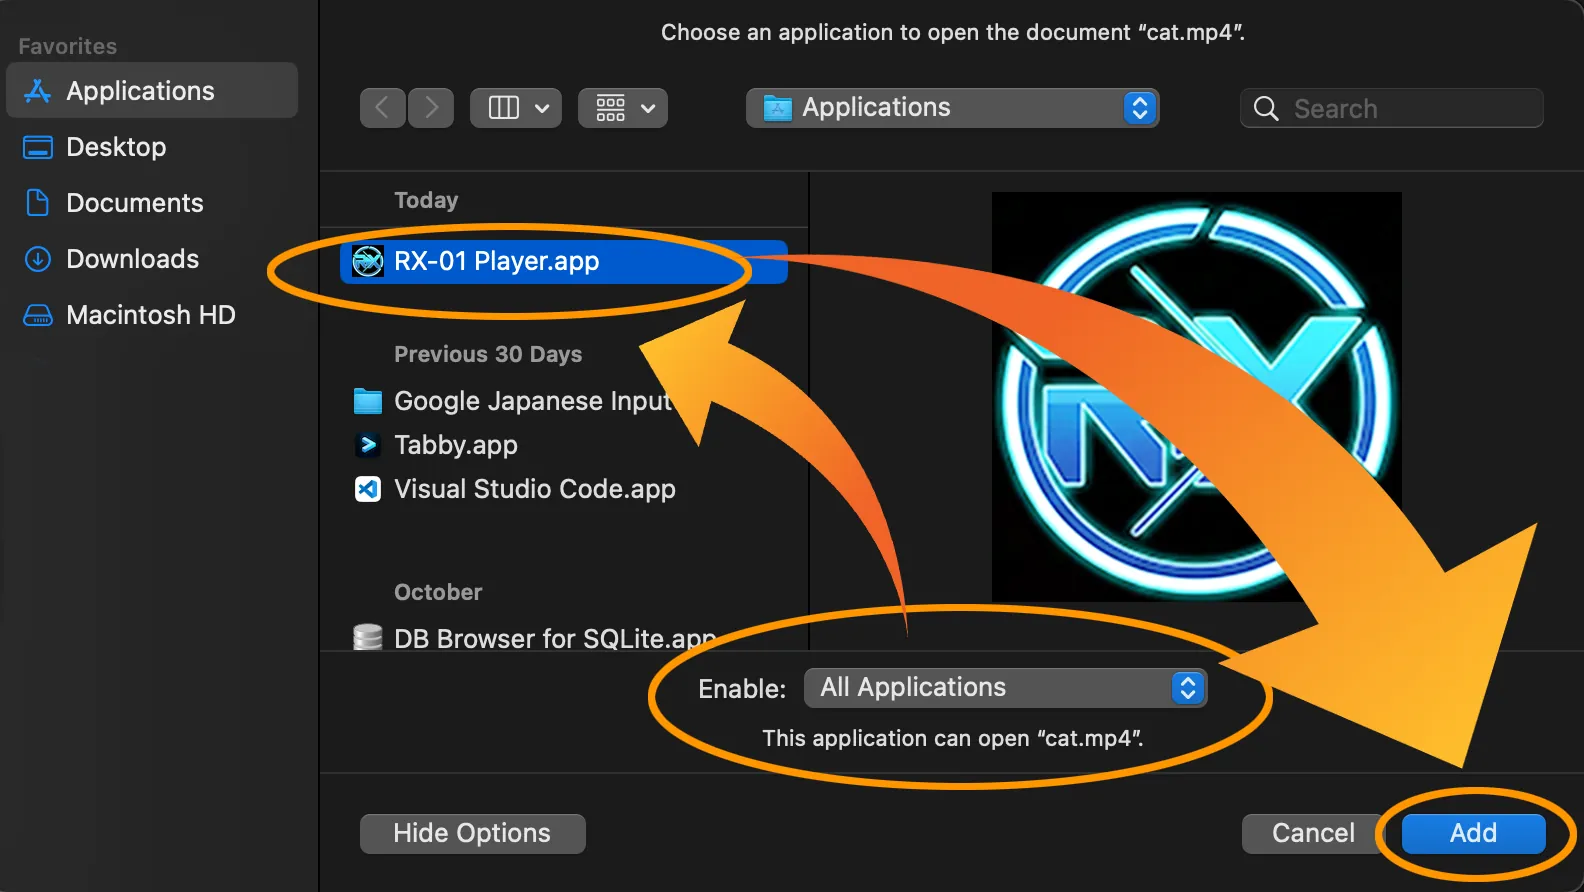The width and height of the screenshot is (1584, 892).
Task: Click the search magnifier icon
Action: click(1266, 109)
